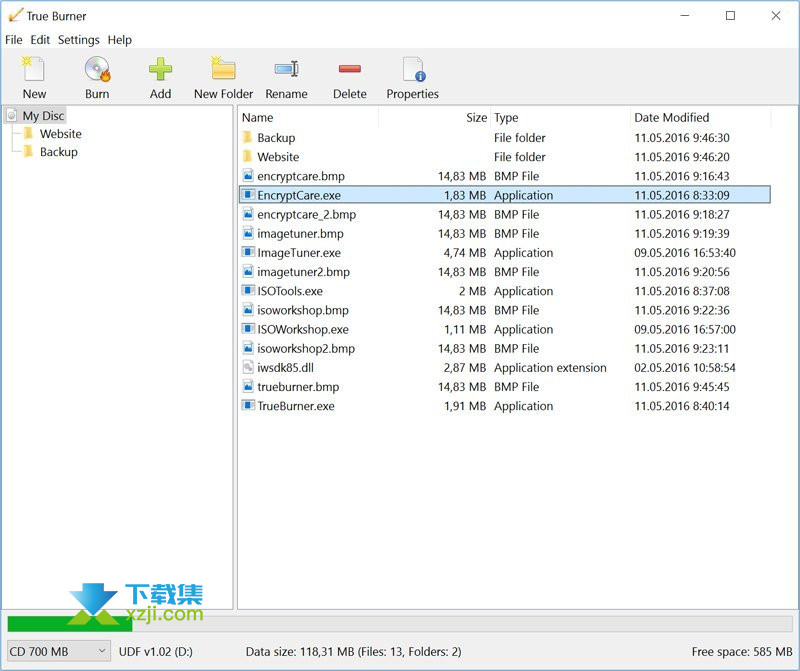Click the green disc capacity usage bar
800x671 pixels.
[70, 624]
